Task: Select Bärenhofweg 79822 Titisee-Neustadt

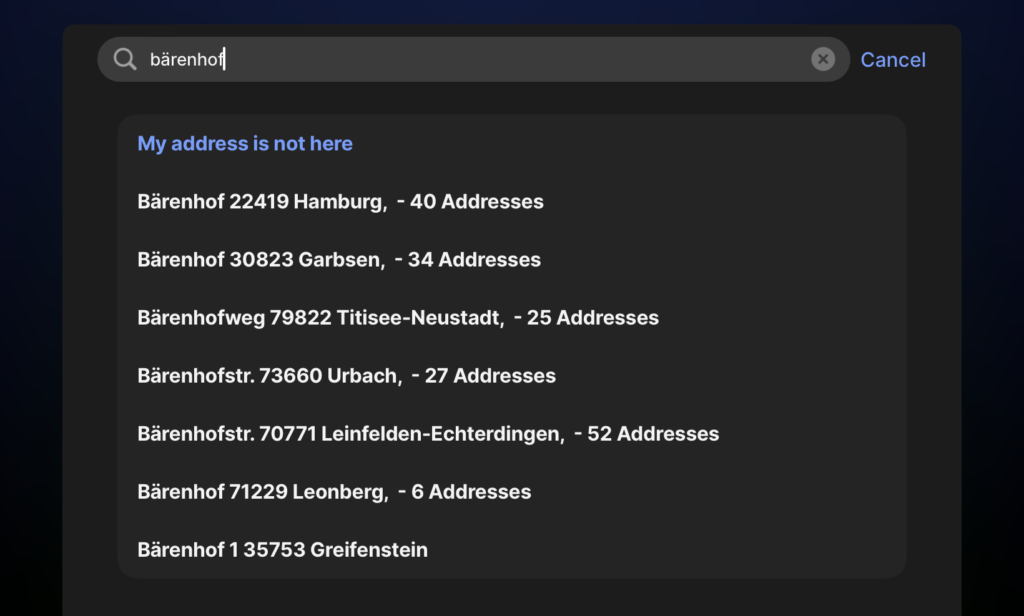Action: [319, 318]
